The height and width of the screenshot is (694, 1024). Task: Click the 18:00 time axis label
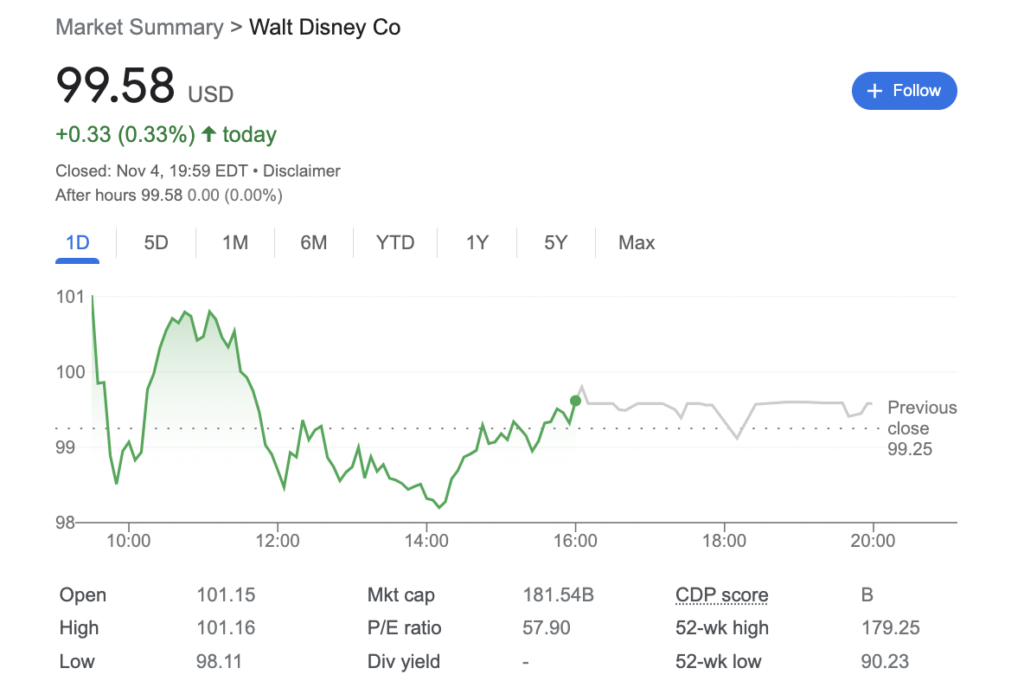coord(724,541)
